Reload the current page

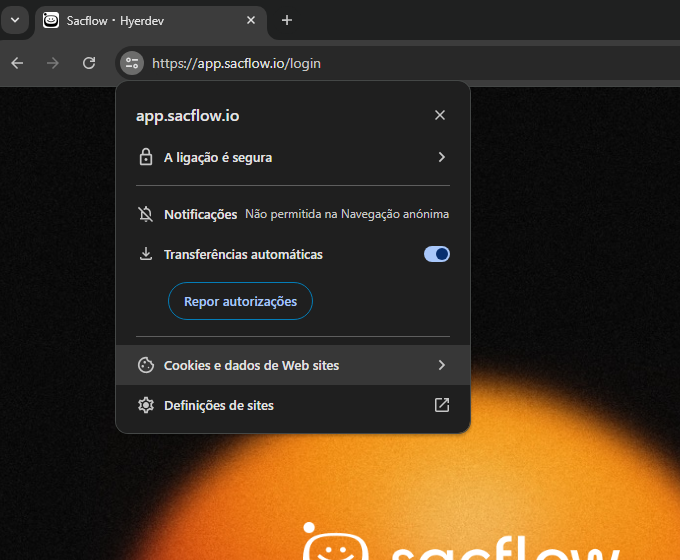89,63
